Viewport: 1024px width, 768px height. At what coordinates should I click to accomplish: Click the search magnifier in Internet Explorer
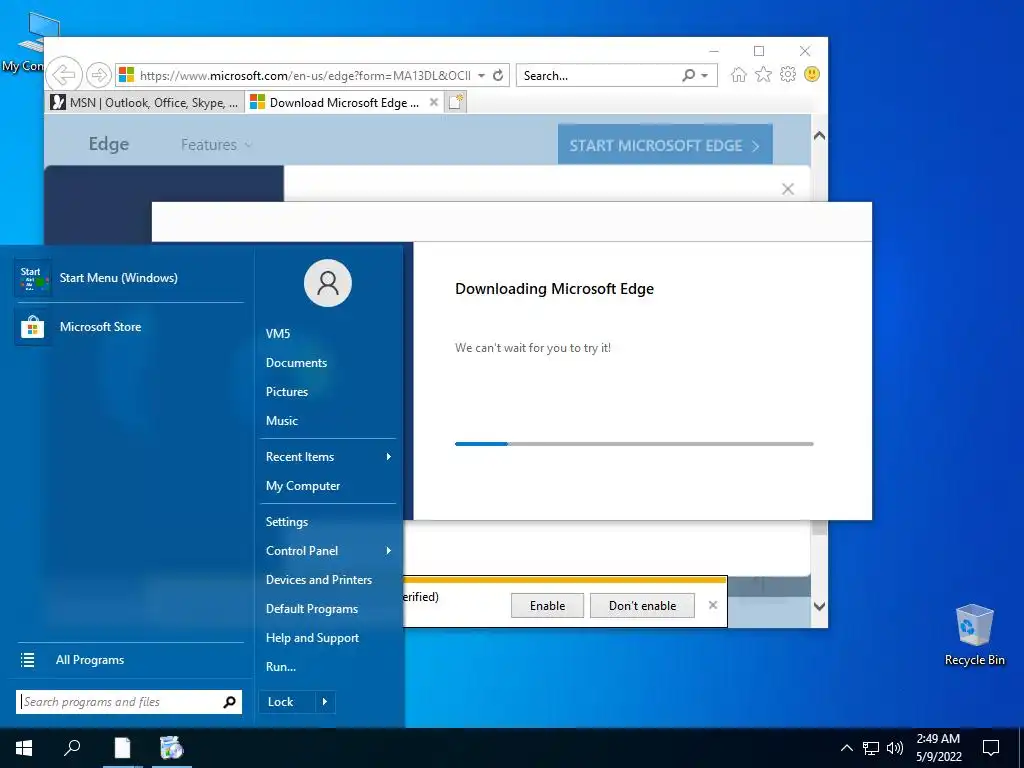point(688,75)
